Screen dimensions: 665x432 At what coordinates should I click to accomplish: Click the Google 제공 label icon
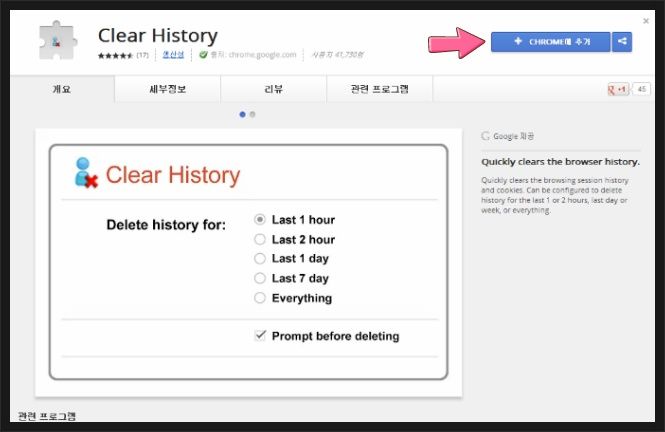click(x=485, y=136)
